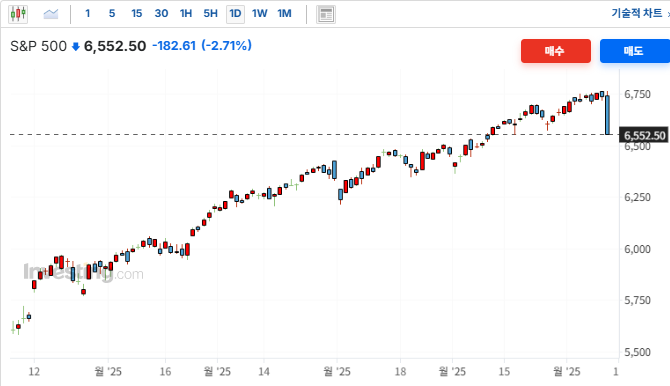Set the chart to 1W interval
This screenshot has width=670, height=386.
[259, 14]
